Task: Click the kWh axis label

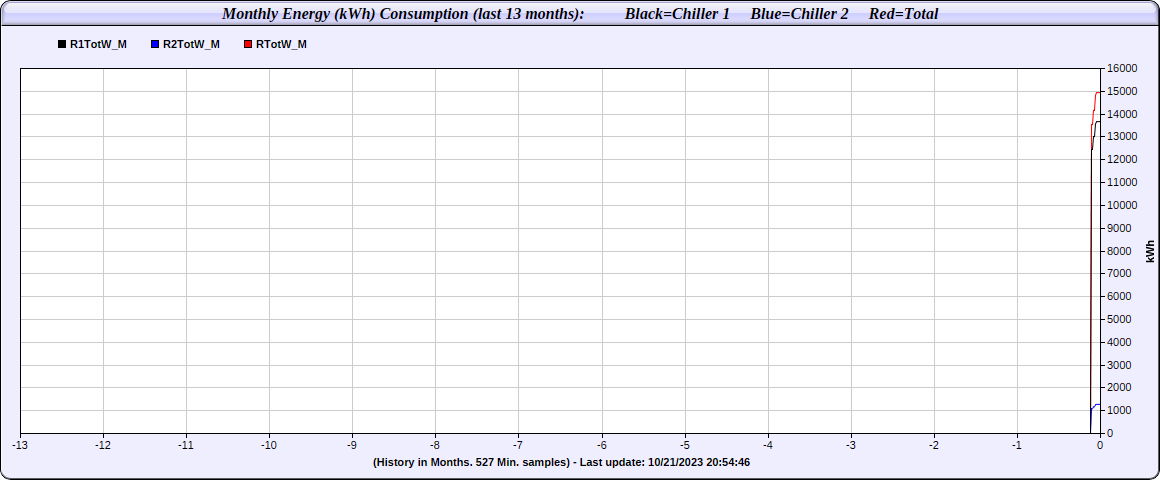Action: point(1150,251)
